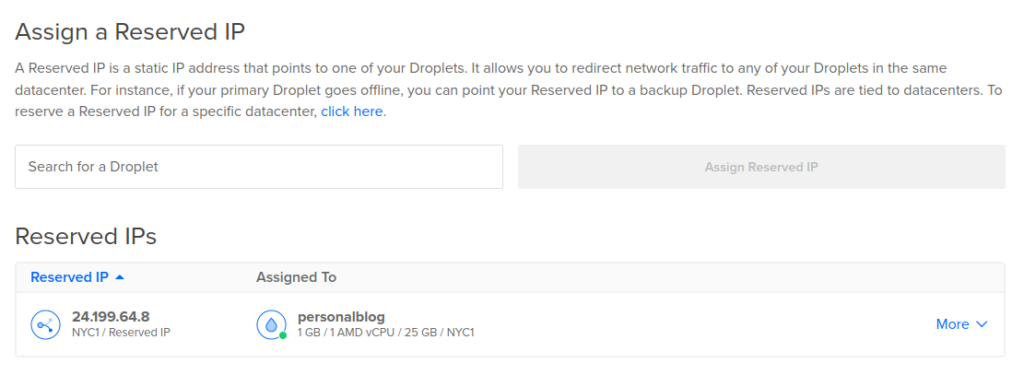Click the ascending sort arrow icon

119,277
